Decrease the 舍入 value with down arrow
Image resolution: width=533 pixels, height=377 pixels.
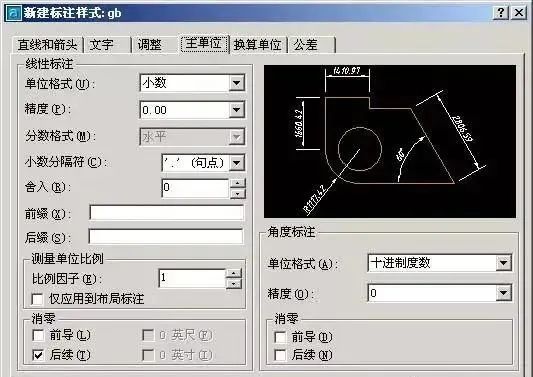coord(237,193)
